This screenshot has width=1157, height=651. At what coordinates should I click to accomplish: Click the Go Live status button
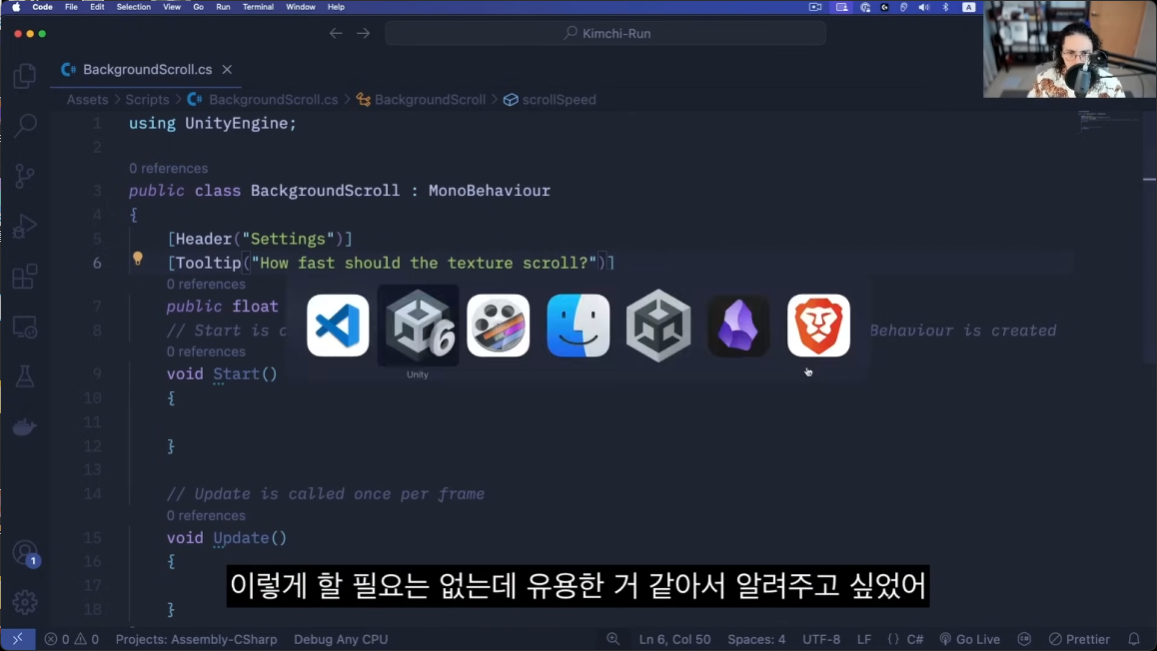pyautogui.click(x=970, y=639)
